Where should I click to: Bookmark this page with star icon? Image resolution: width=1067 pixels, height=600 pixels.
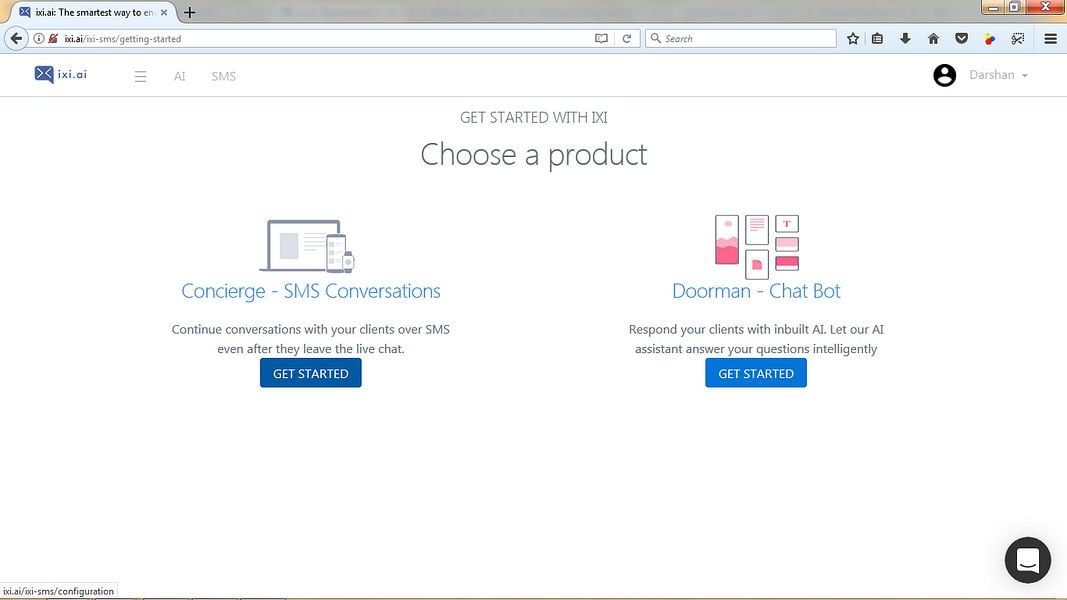pyautogui.click(x=853, y=39)
